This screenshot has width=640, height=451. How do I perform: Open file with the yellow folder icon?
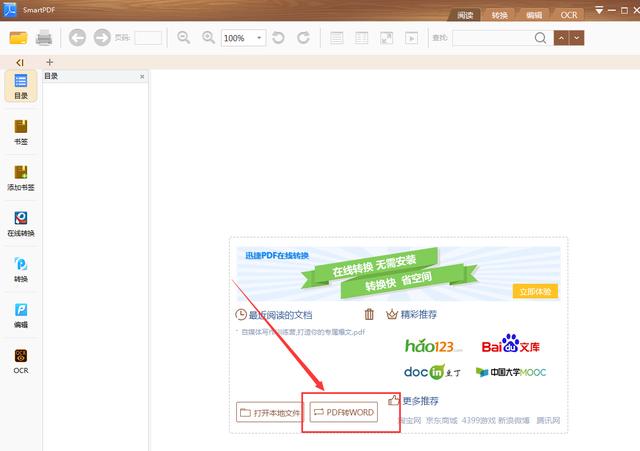(18, 38)
